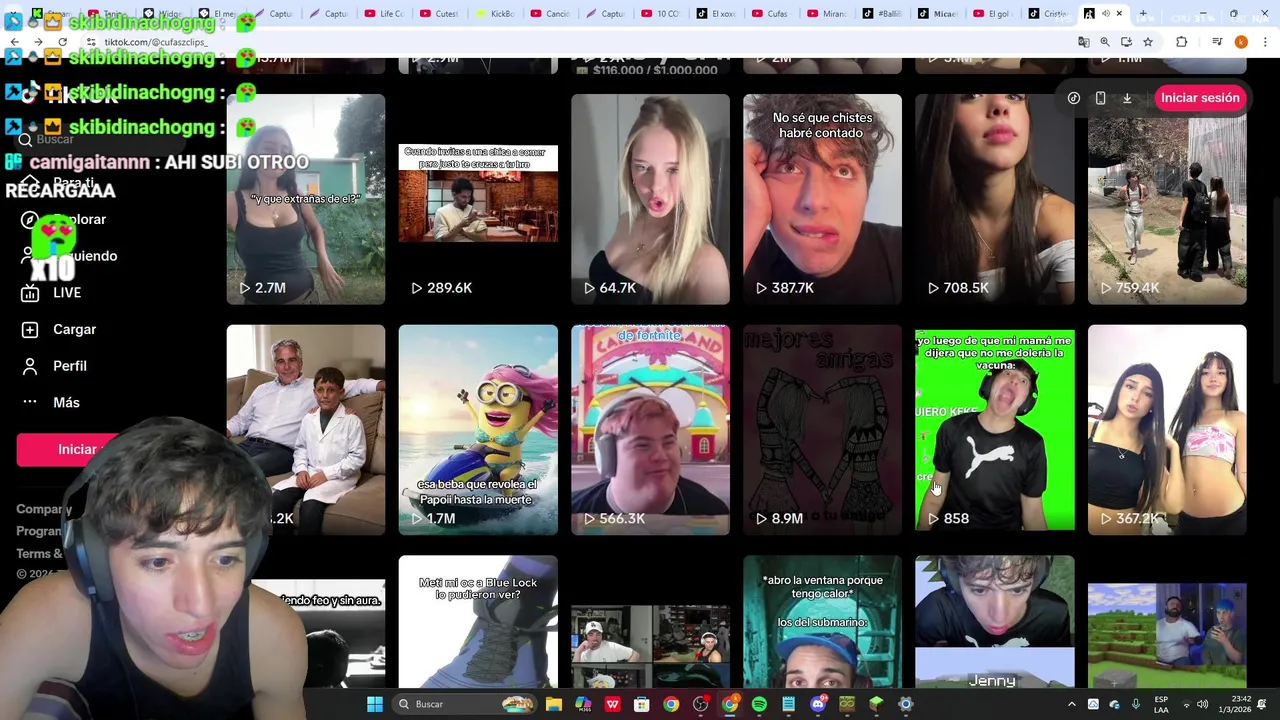Click the phone app icon near Iniciar sesión
1280x720 pixels.
(x=1100, y=98)
